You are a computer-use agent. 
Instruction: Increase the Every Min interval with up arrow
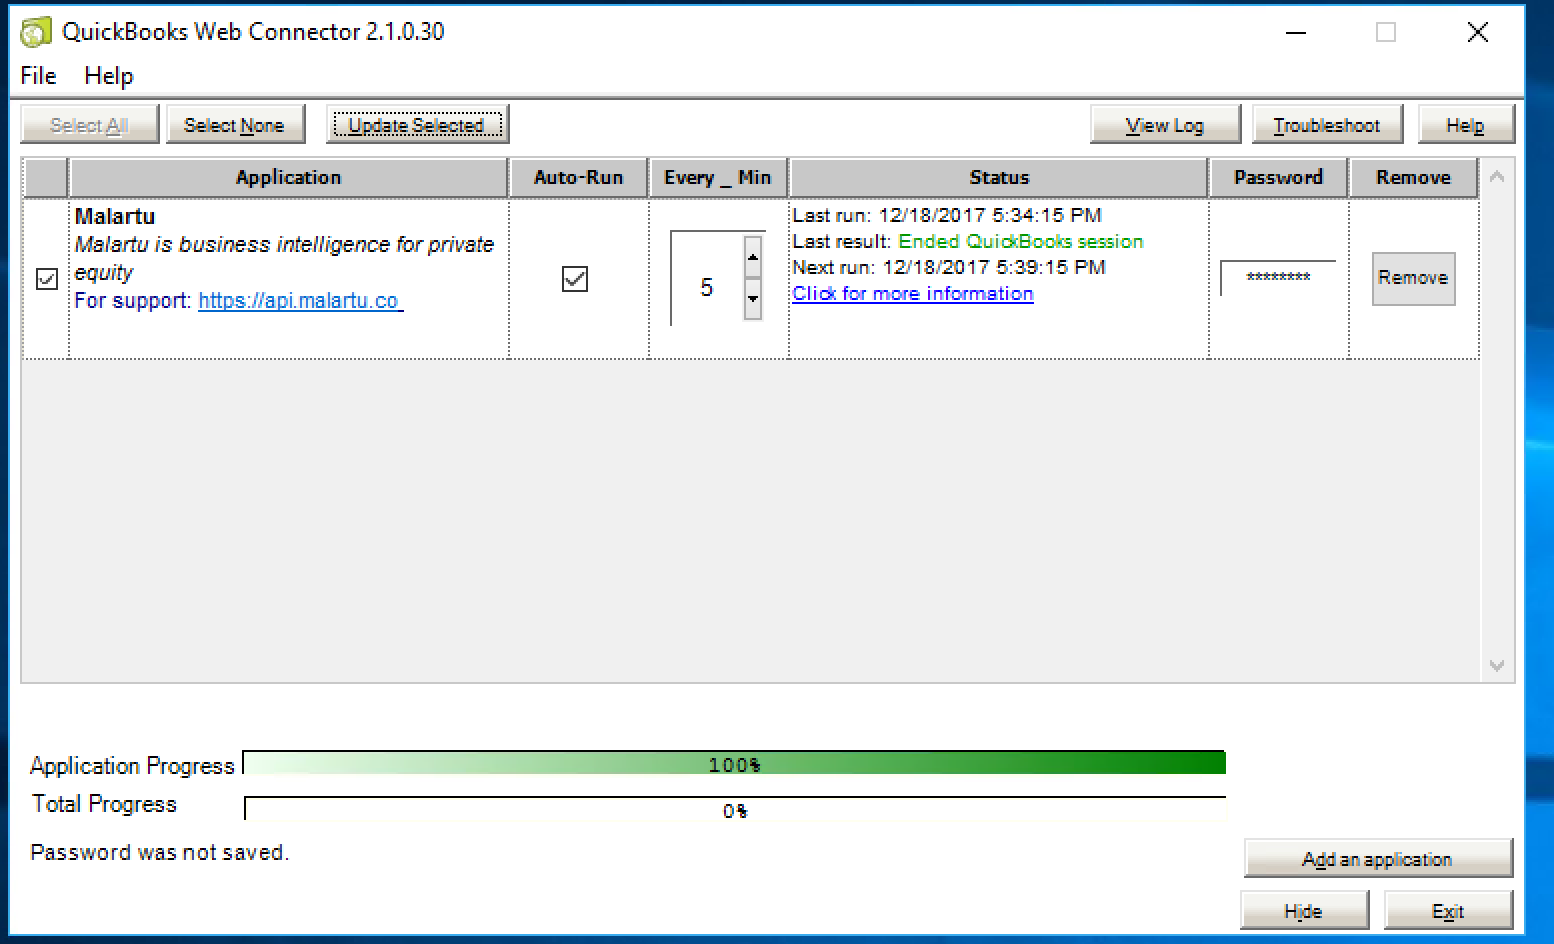(753, 257)
